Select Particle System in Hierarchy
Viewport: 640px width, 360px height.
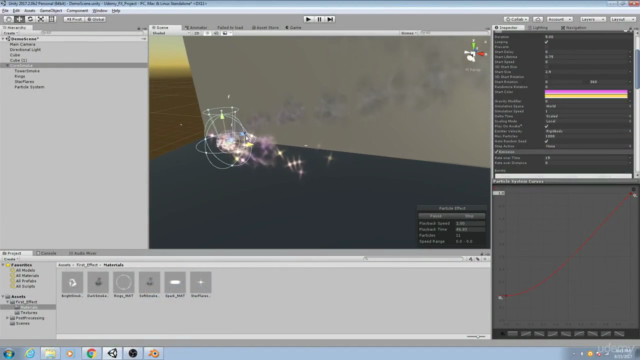(29, 87)
